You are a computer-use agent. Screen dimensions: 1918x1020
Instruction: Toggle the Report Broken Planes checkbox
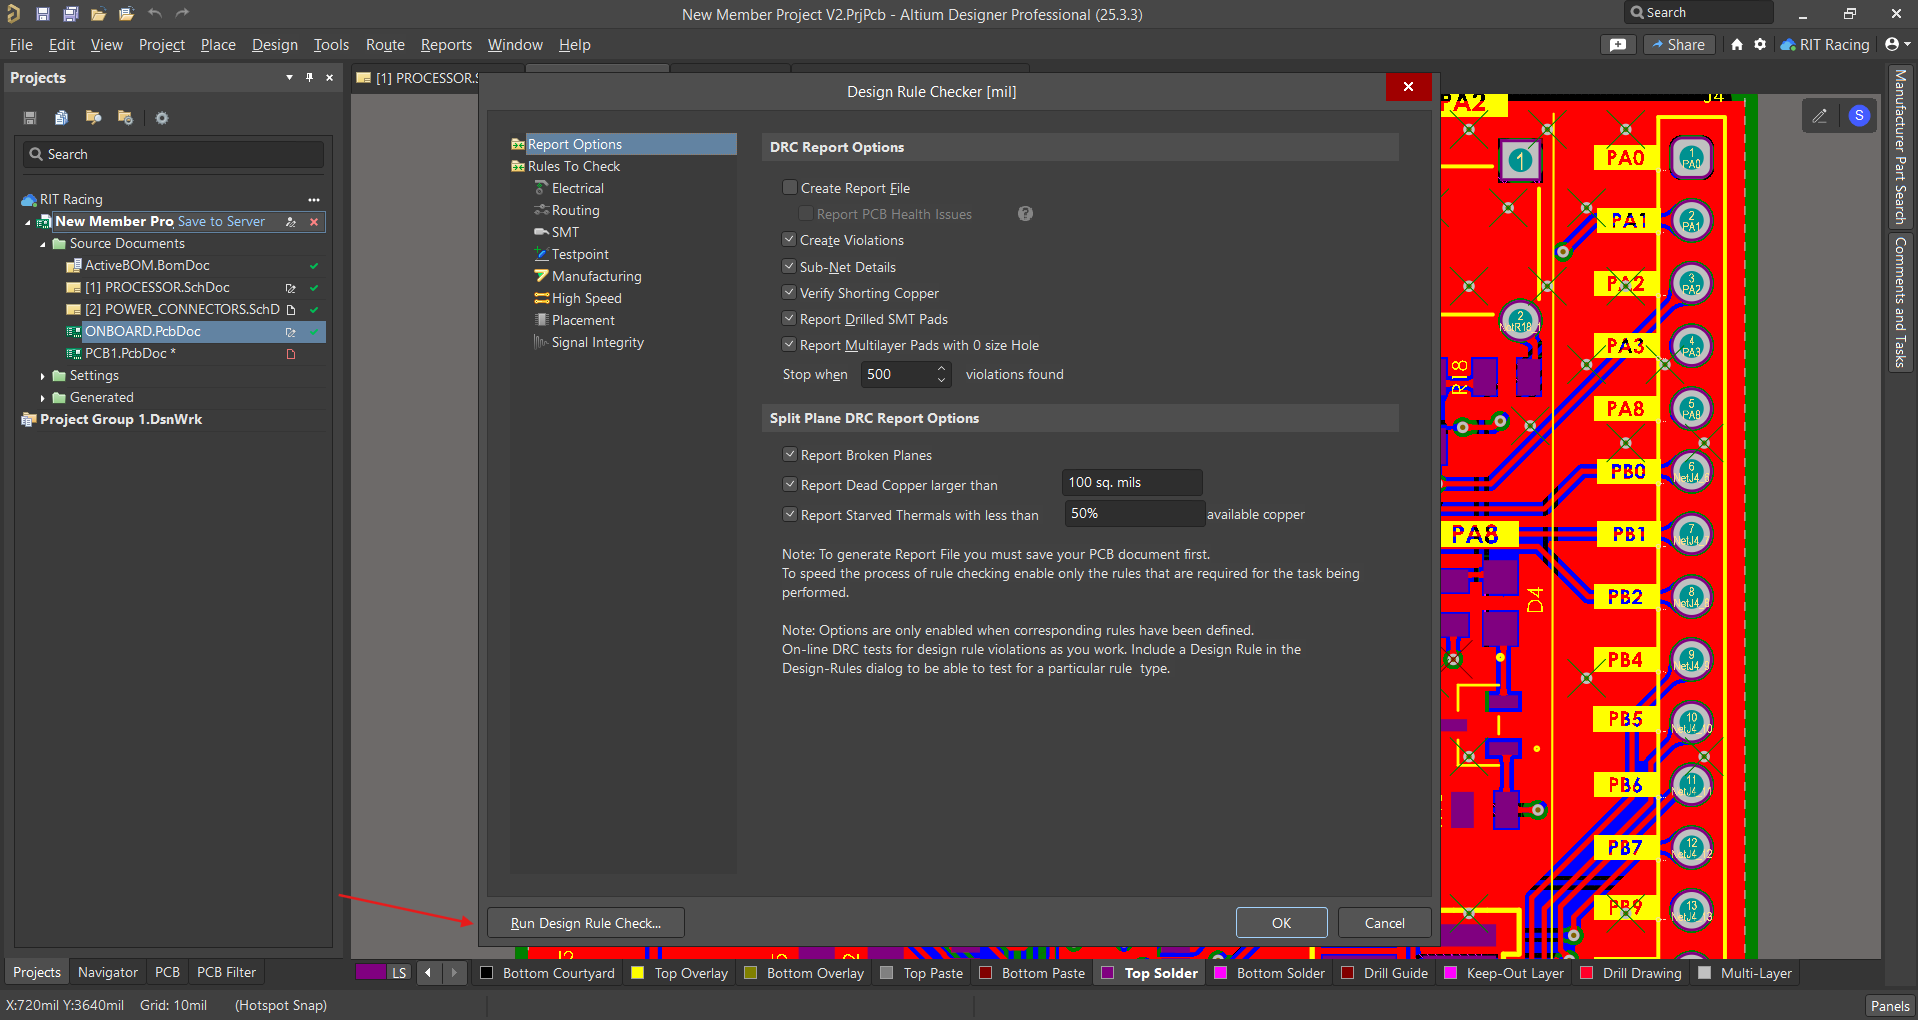[790, 454]
